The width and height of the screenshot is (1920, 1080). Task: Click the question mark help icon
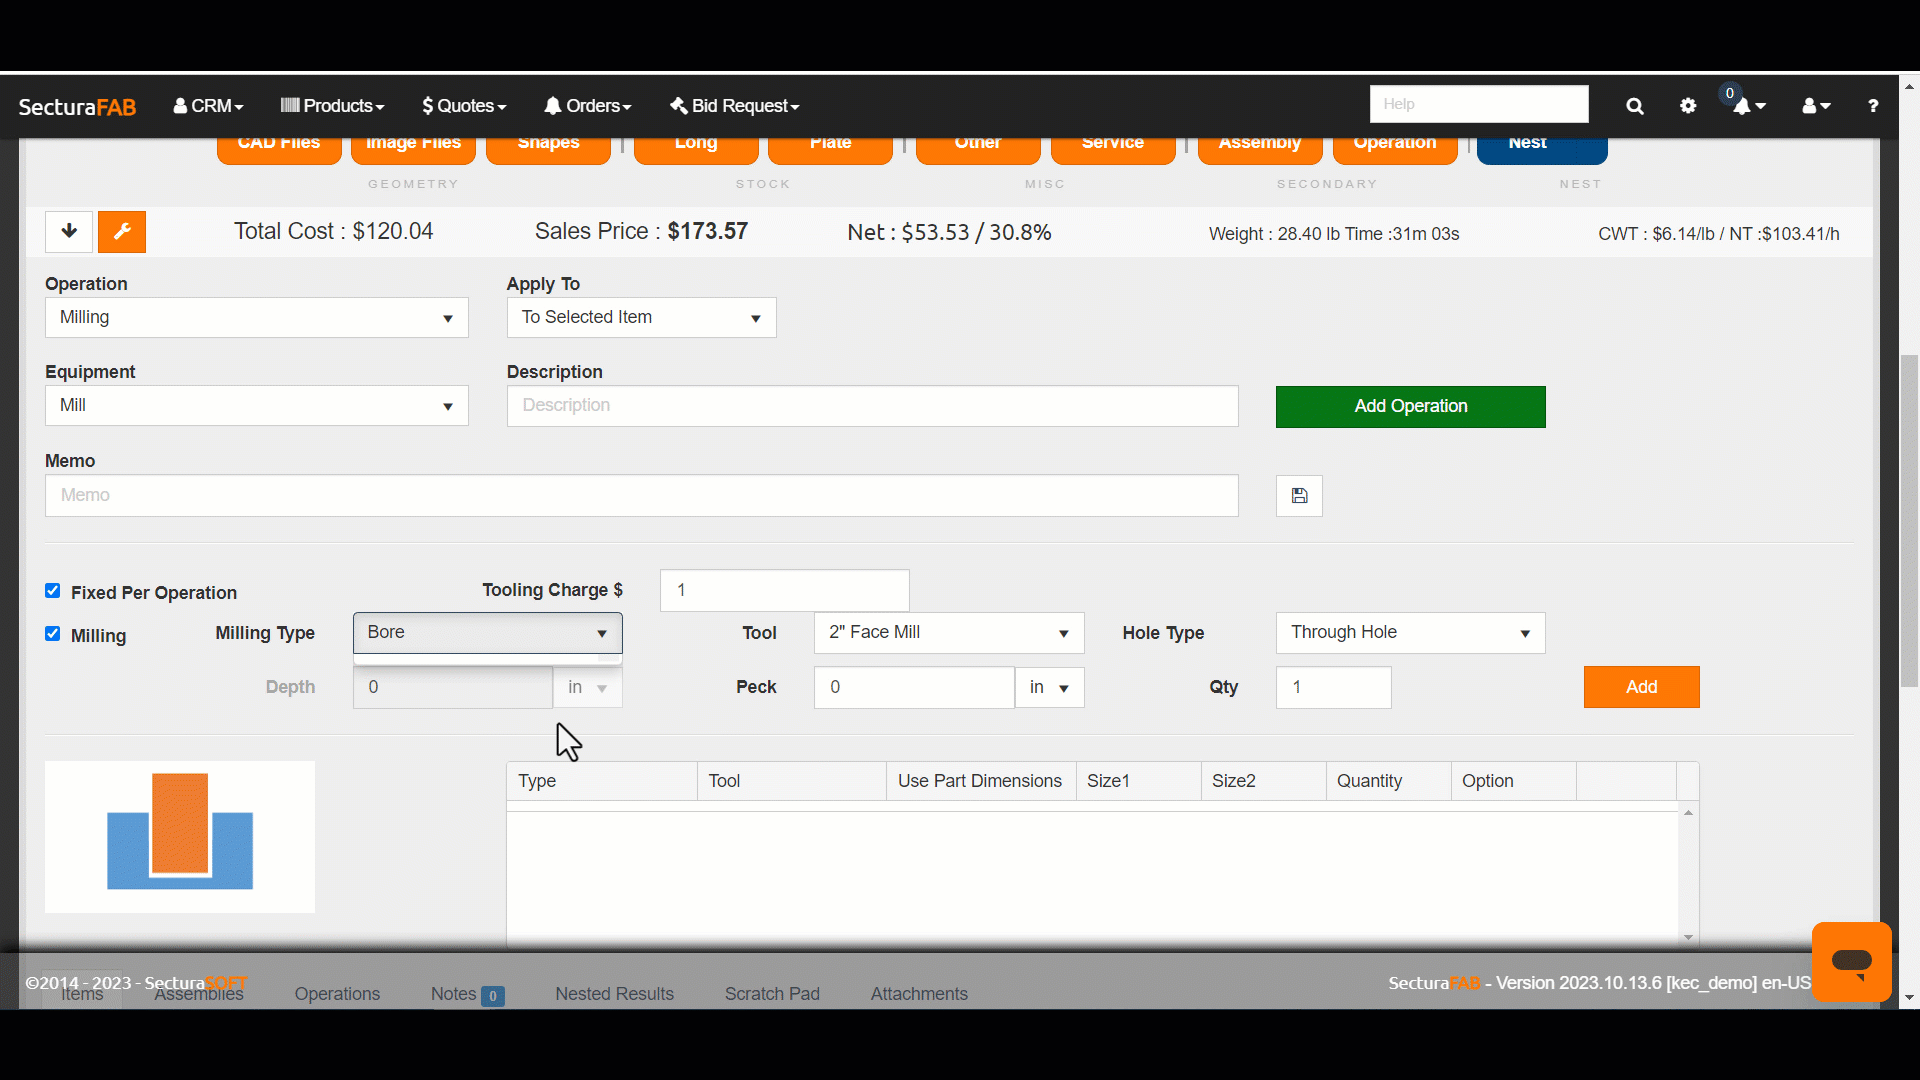[1872, 106]
